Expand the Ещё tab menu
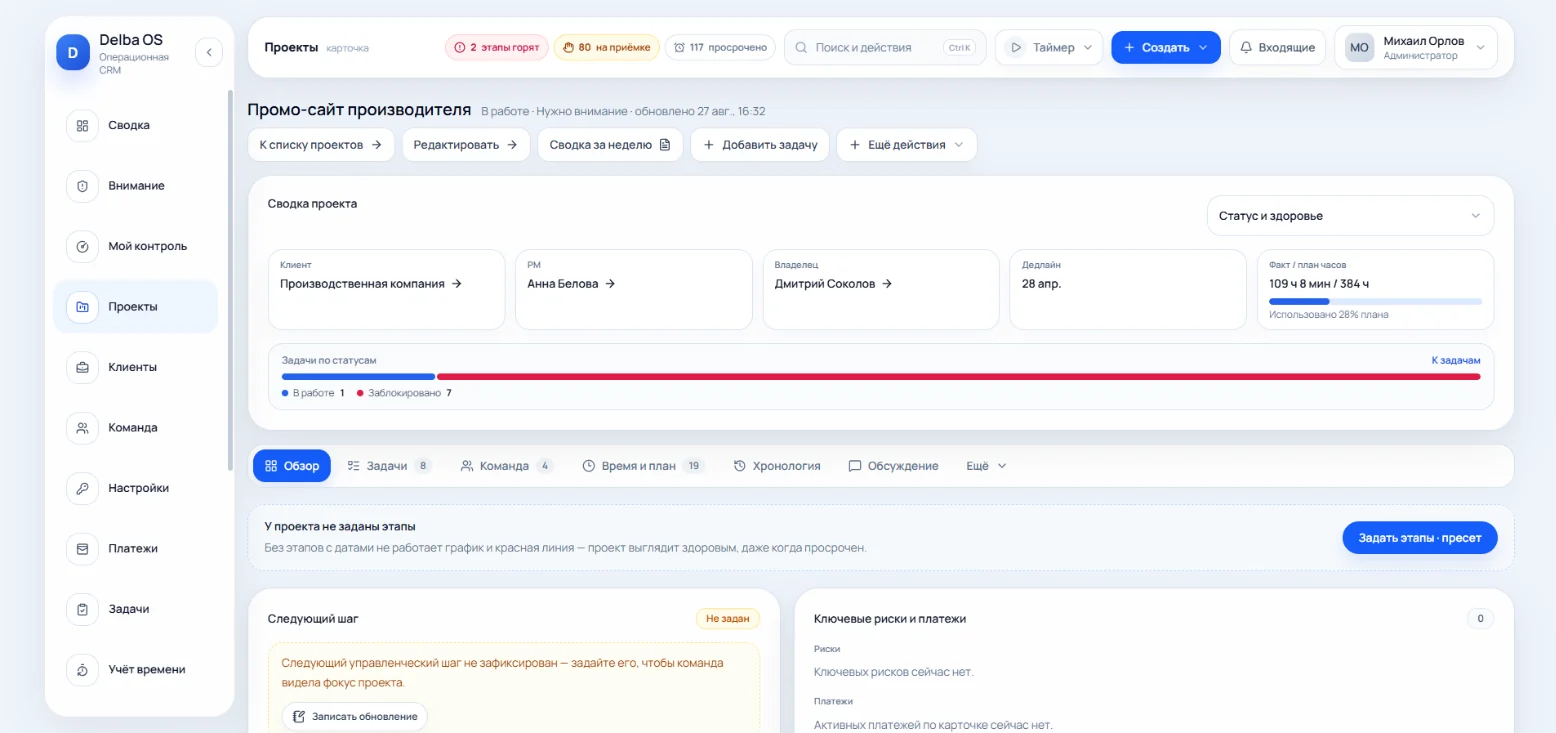The image size is (1556, 733). point(986,466)
